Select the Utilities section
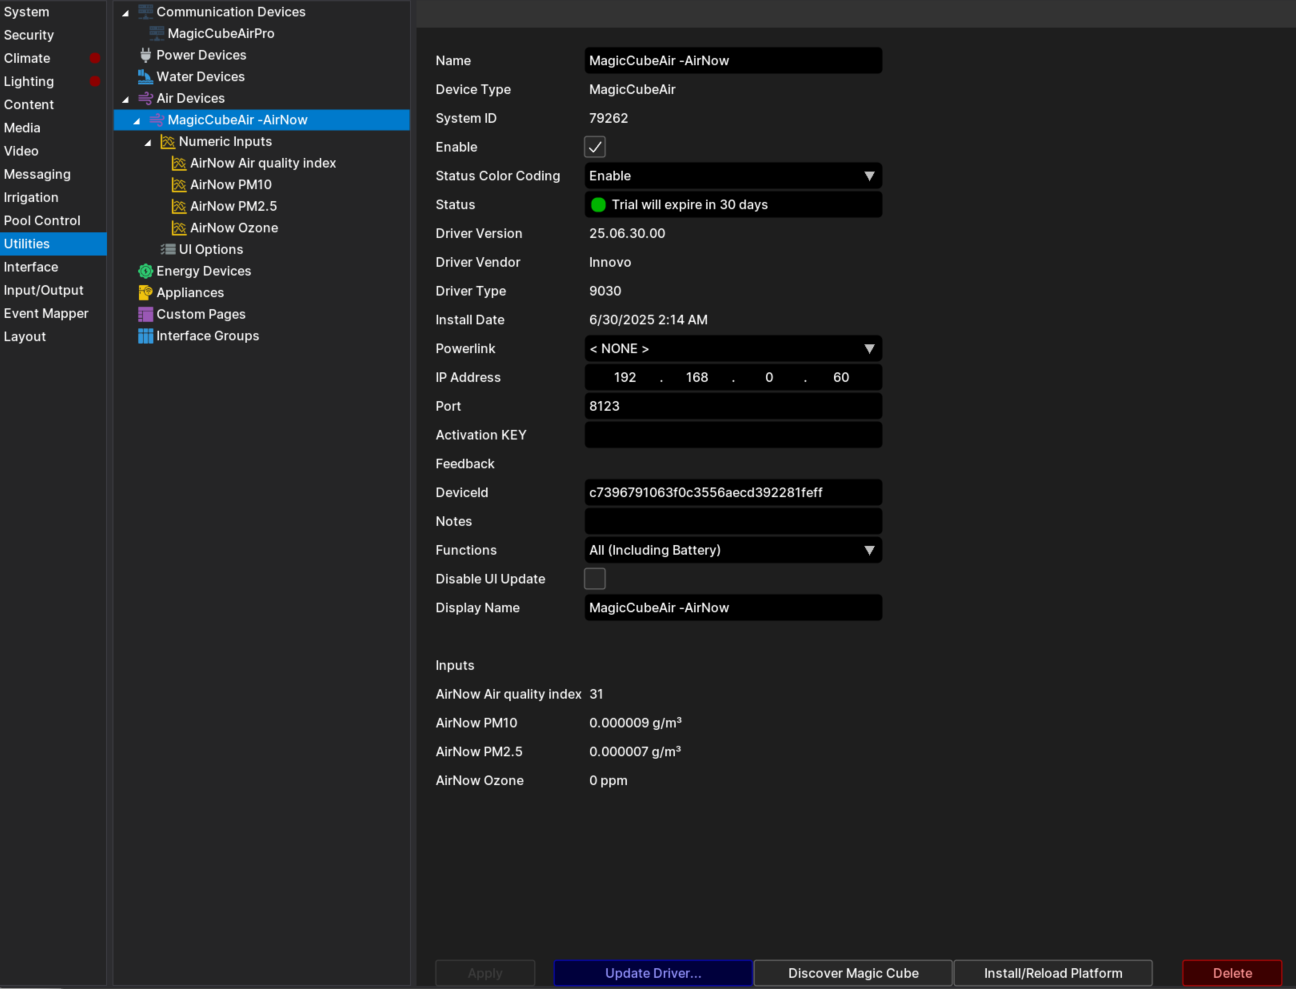The image size is (1296, 989). (53, 244)
